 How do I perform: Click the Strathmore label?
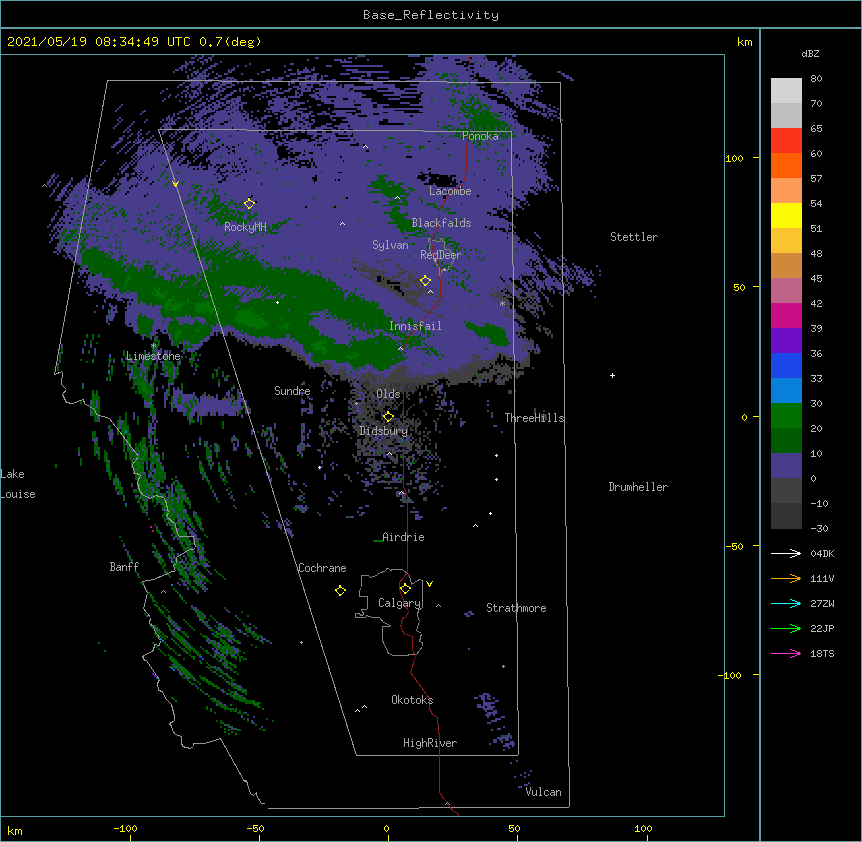(x=516, y=608)
